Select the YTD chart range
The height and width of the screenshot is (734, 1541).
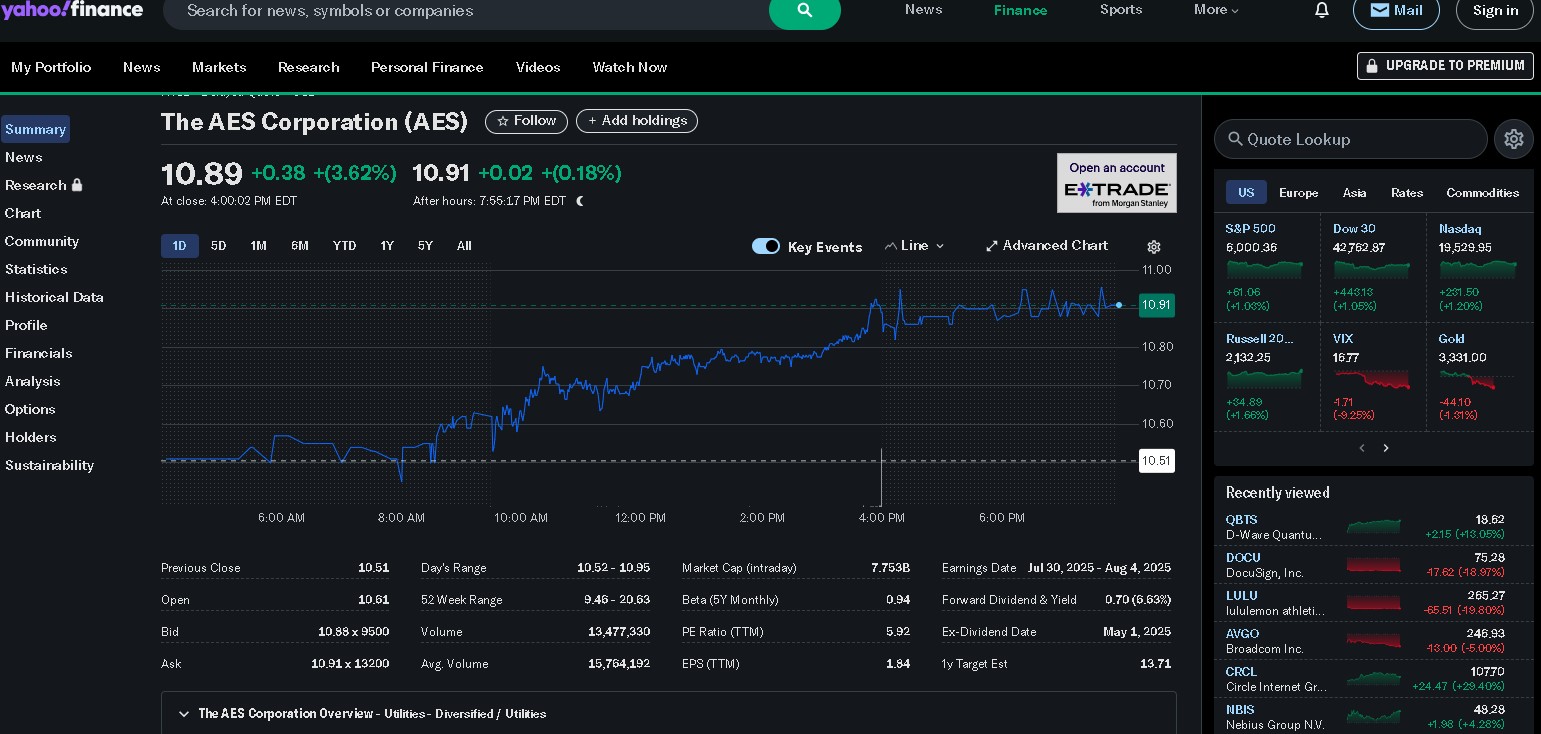(x=345, y=246)
